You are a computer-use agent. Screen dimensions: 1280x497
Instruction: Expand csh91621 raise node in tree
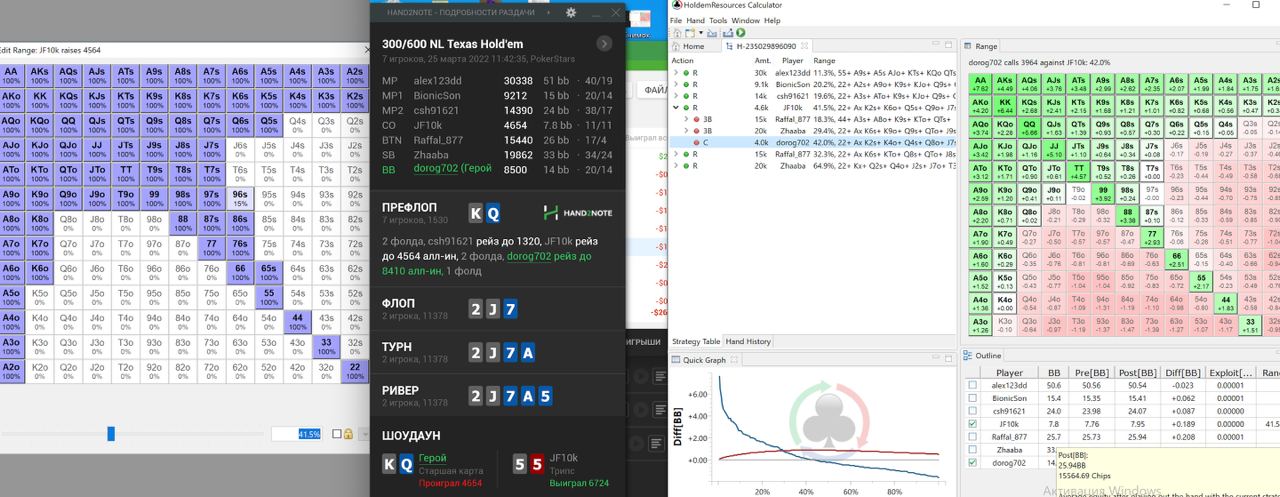tap(676, 96)
